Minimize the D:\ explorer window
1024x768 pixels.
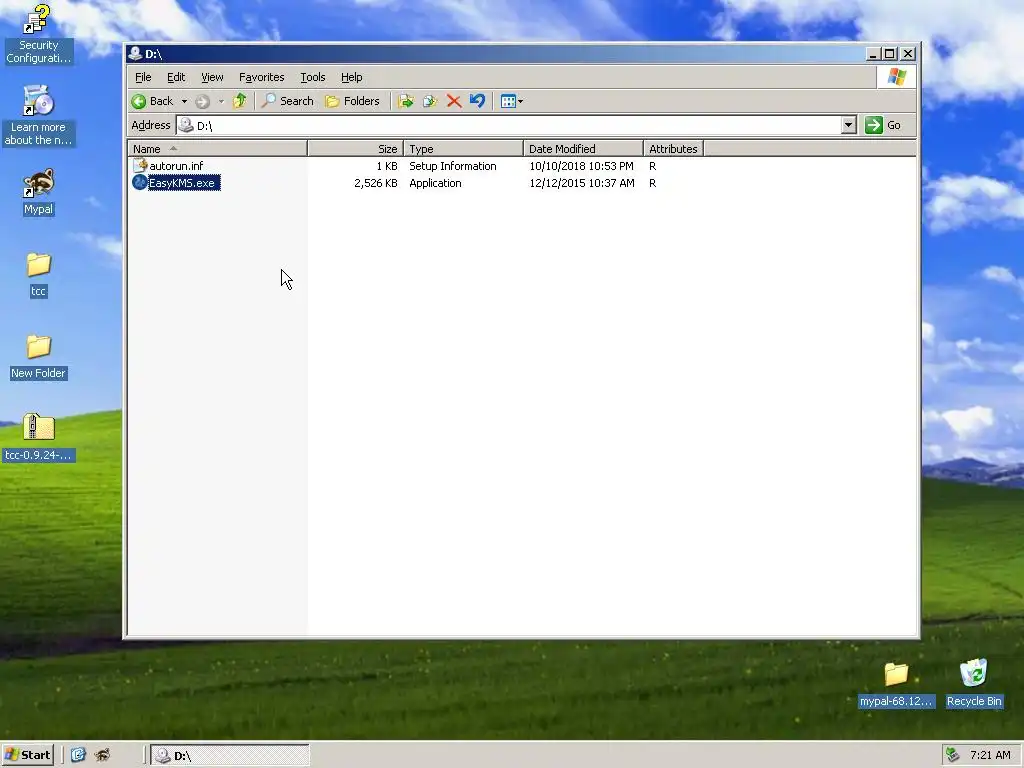click(872, 54)
